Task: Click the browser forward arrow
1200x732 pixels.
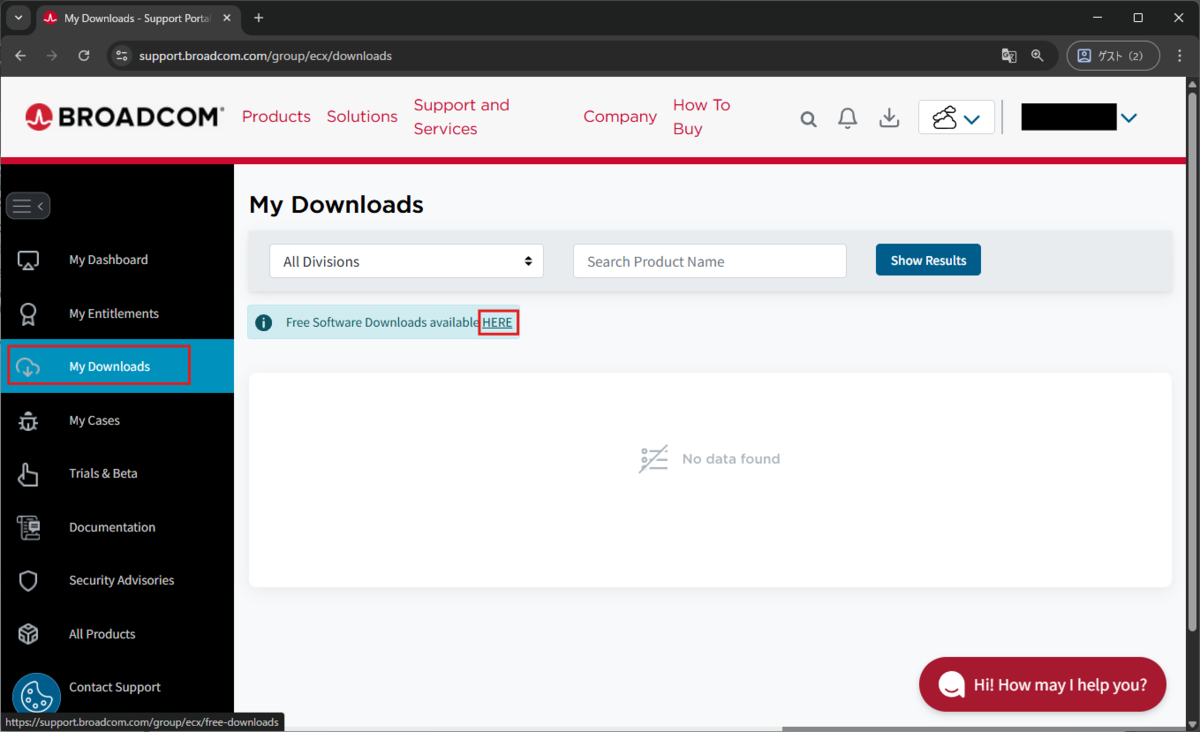Action: click(52, 56)
